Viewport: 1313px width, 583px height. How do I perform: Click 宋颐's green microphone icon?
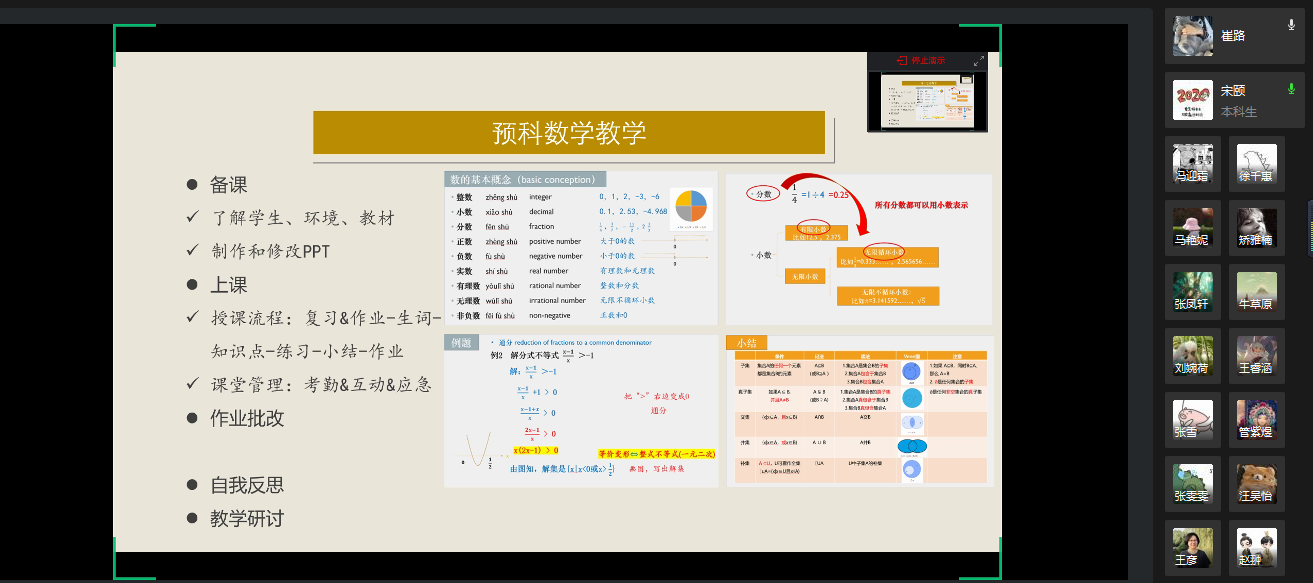coord(1291,89)
